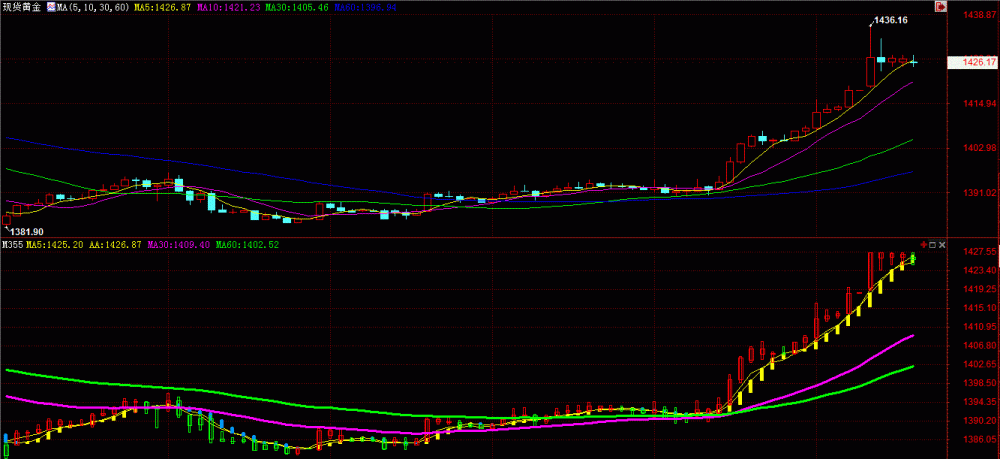The image size is (1000, 459).
Task: Click the 1410.95 axis label
Action: pyautogui.click(x=980, y=327)
